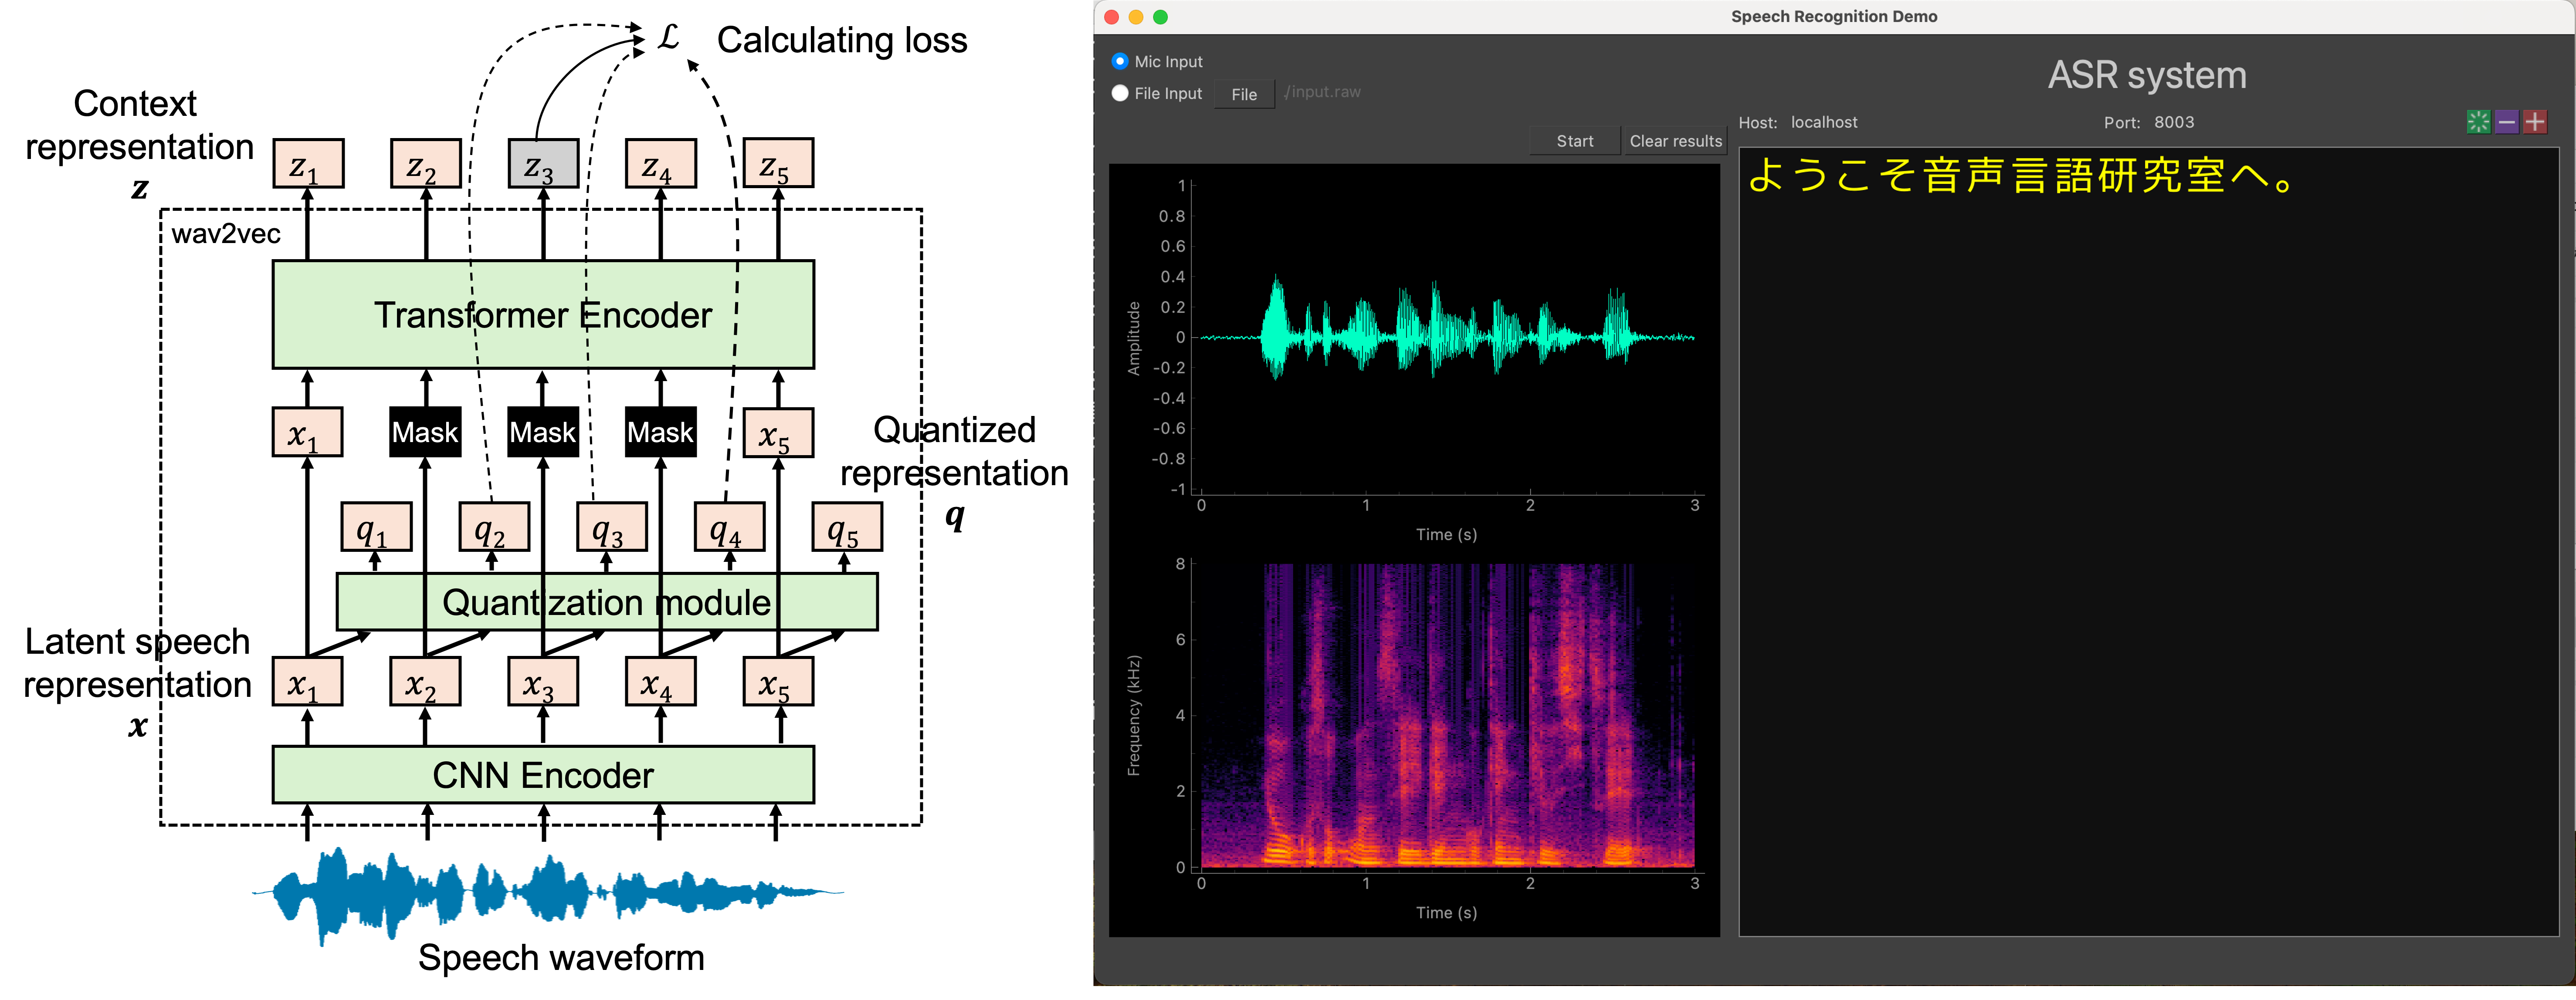This screenshot has height=1000, width=2576.
Task: Select the File Input radio button
Action: [x=1120, y=93]
